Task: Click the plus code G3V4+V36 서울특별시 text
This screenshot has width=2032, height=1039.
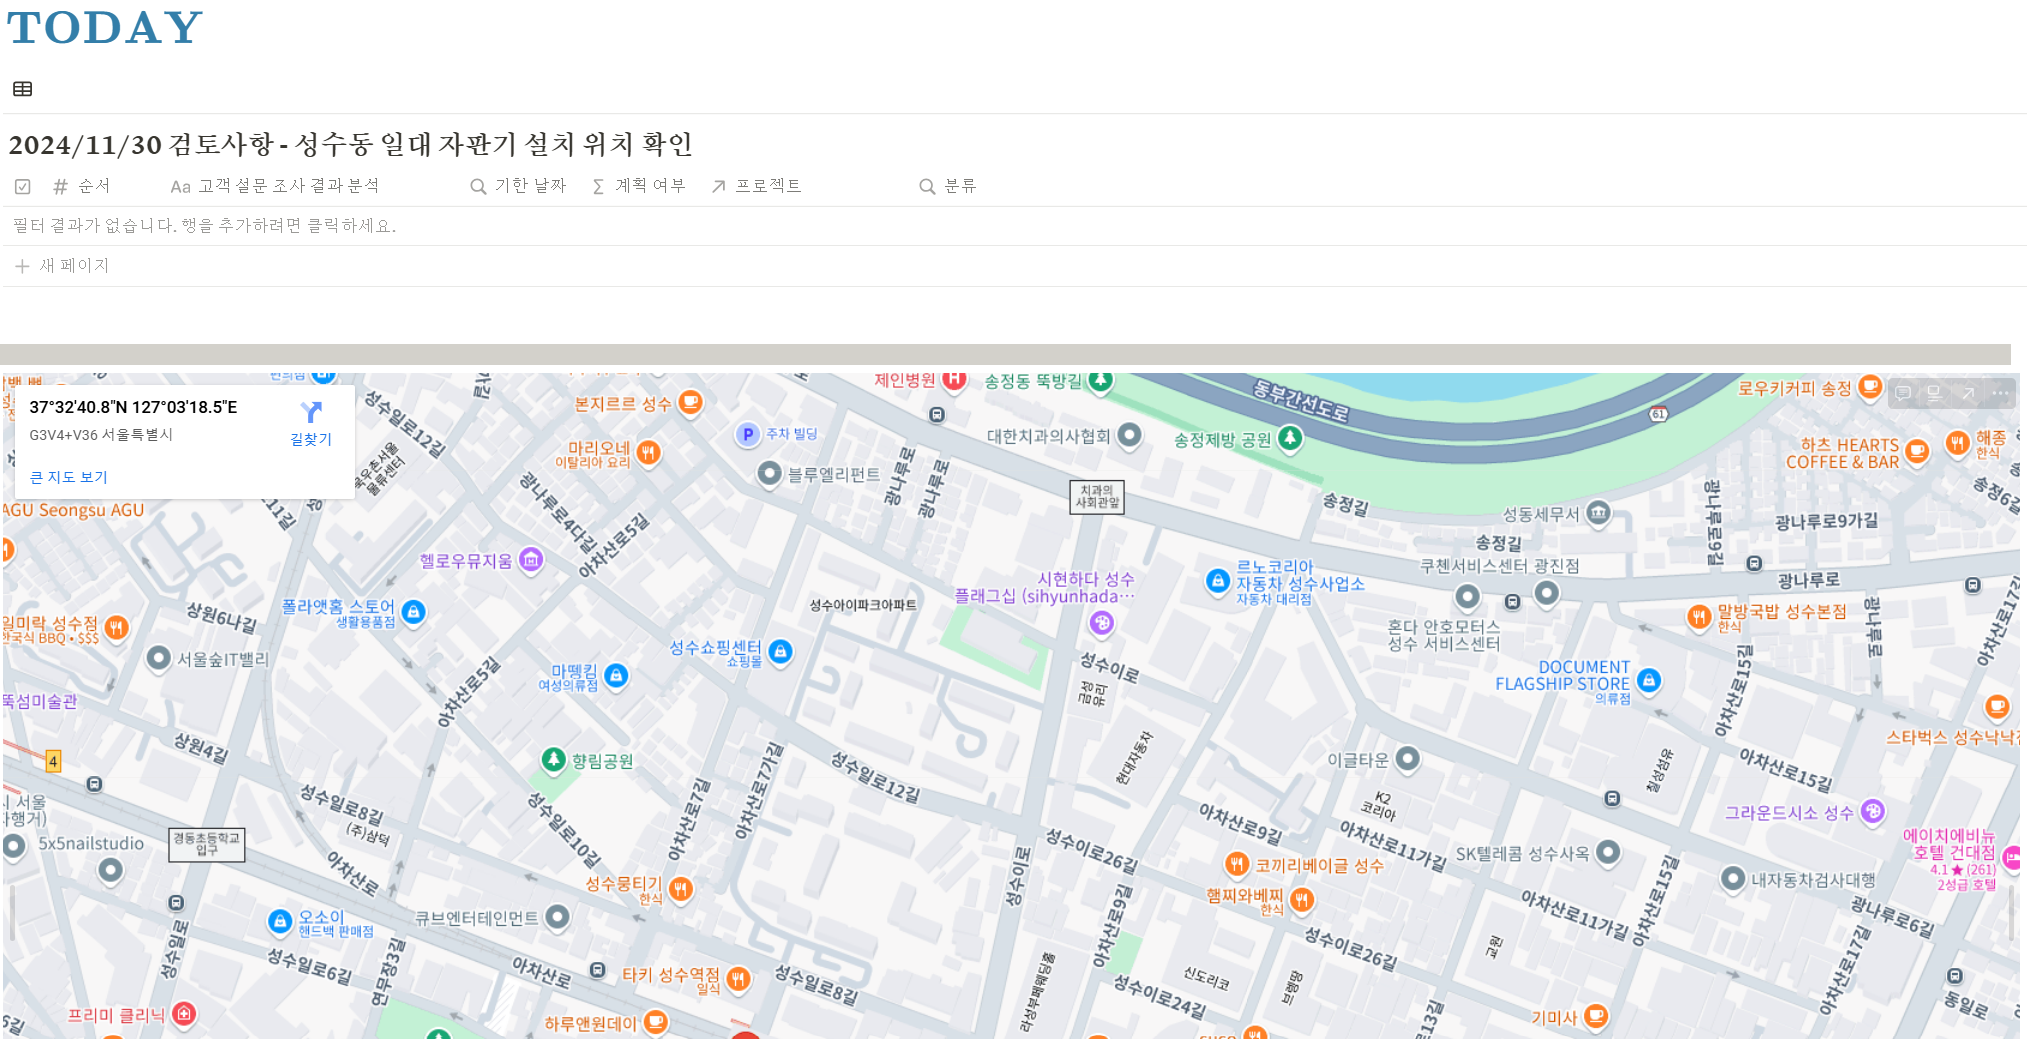Action: (101, 435)
